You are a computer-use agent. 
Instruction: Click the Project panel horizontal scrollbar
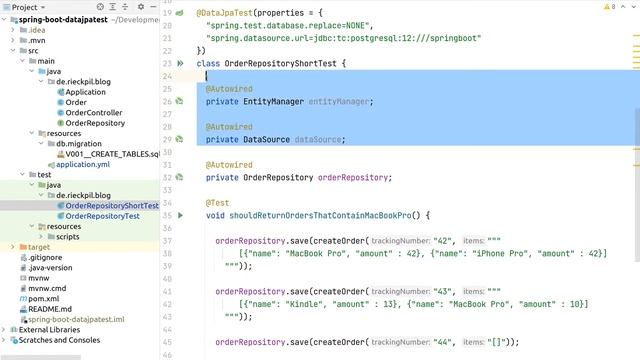click(x=40, y=357)
